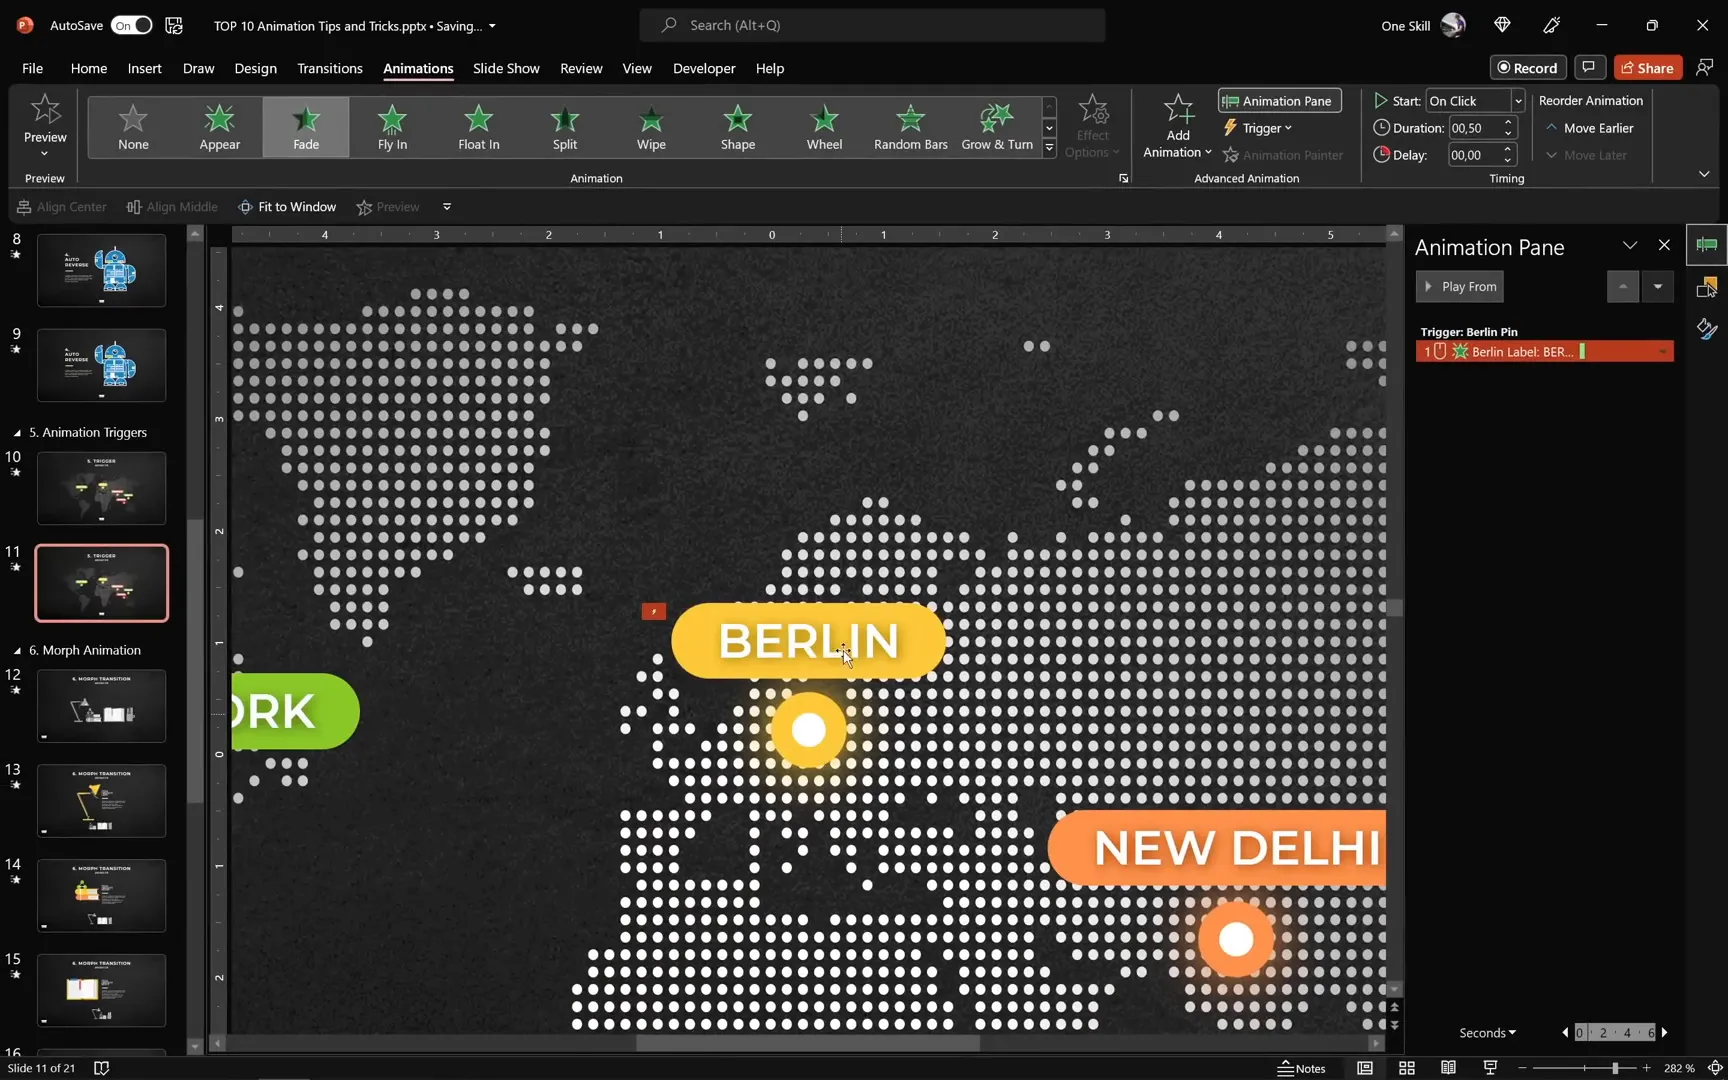This screenshot has width=1728, height=1080.
Task: Apply the Wheel animation
Action: tap(824, 127)
